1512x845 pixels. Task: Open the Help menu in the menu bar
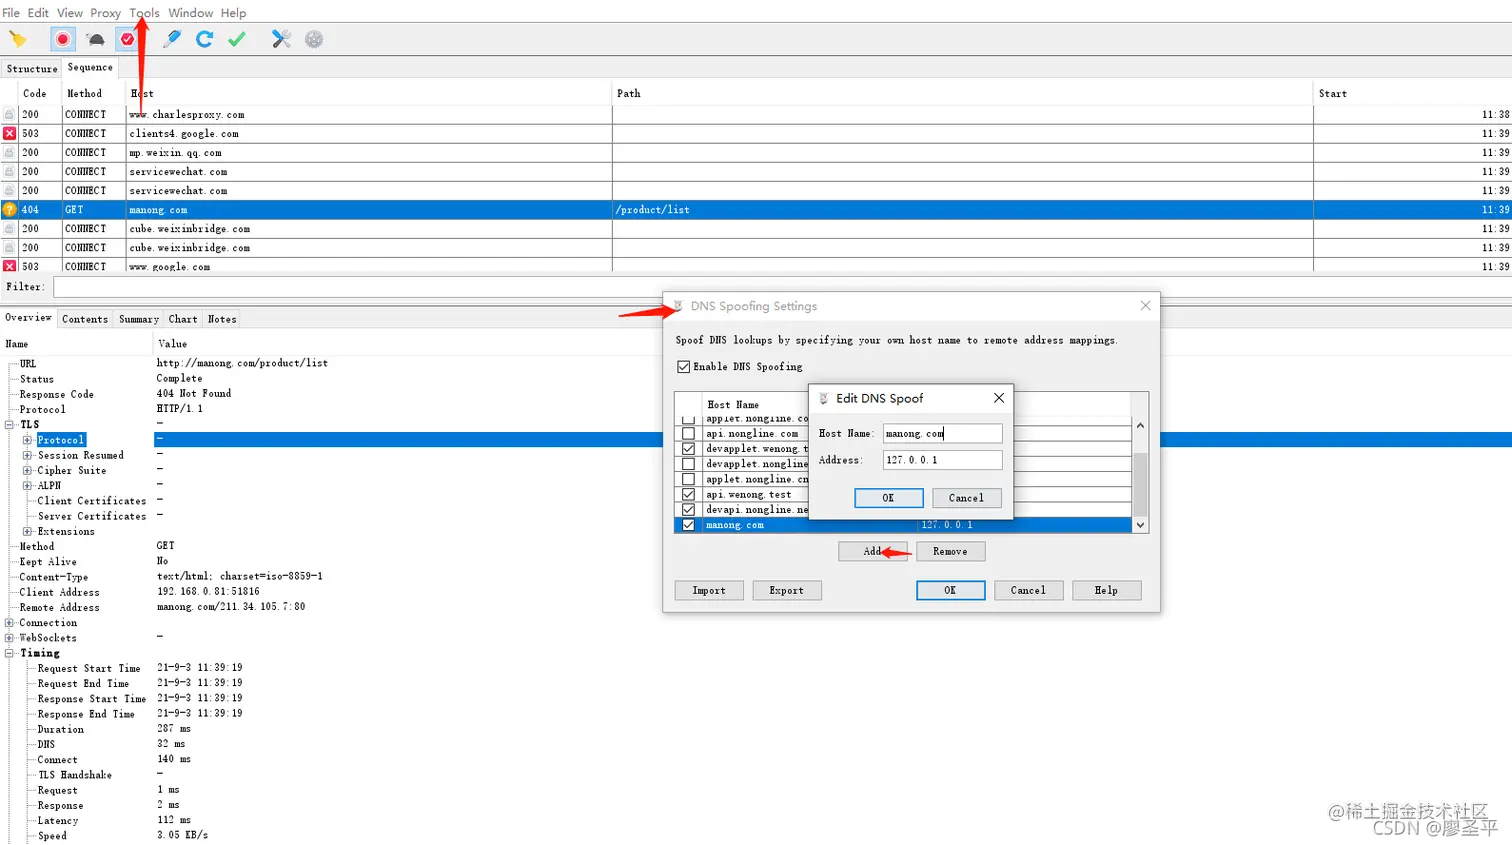(233, 13)
